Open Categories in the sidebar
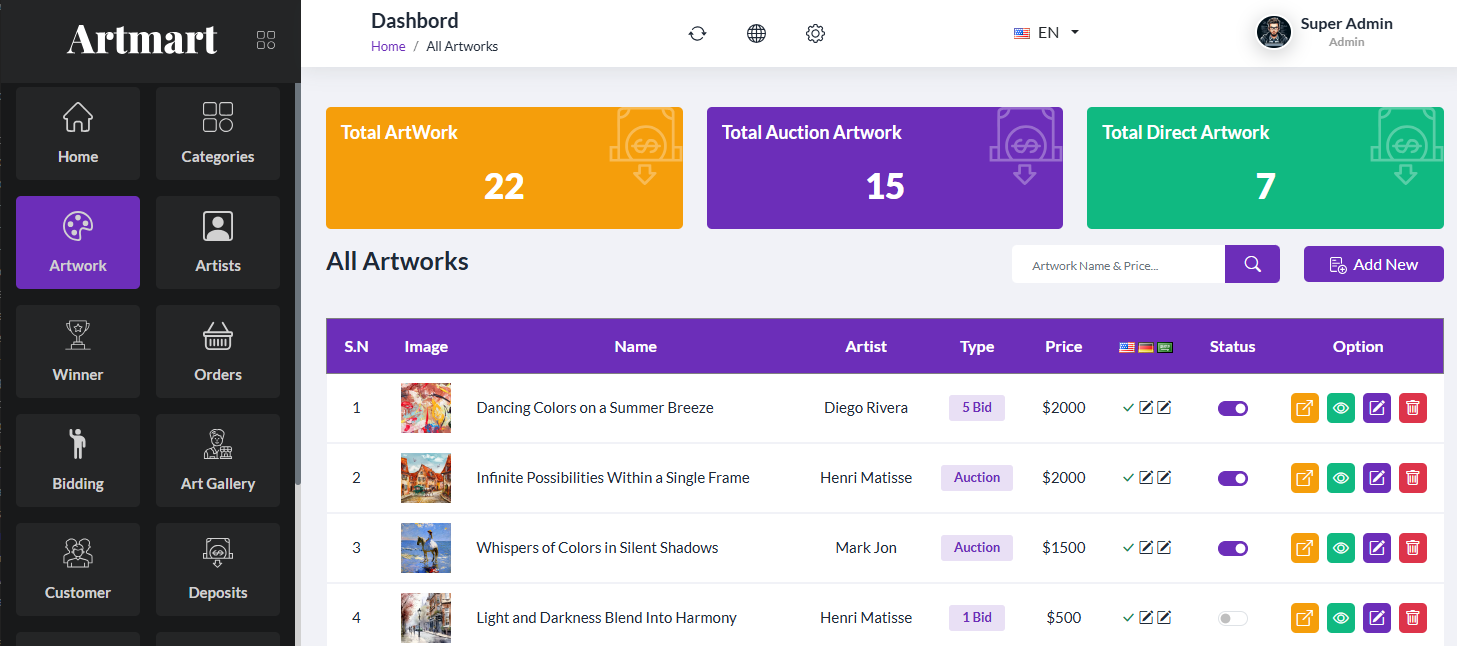This screenshot has height=646, width=1457. (218, 133)
